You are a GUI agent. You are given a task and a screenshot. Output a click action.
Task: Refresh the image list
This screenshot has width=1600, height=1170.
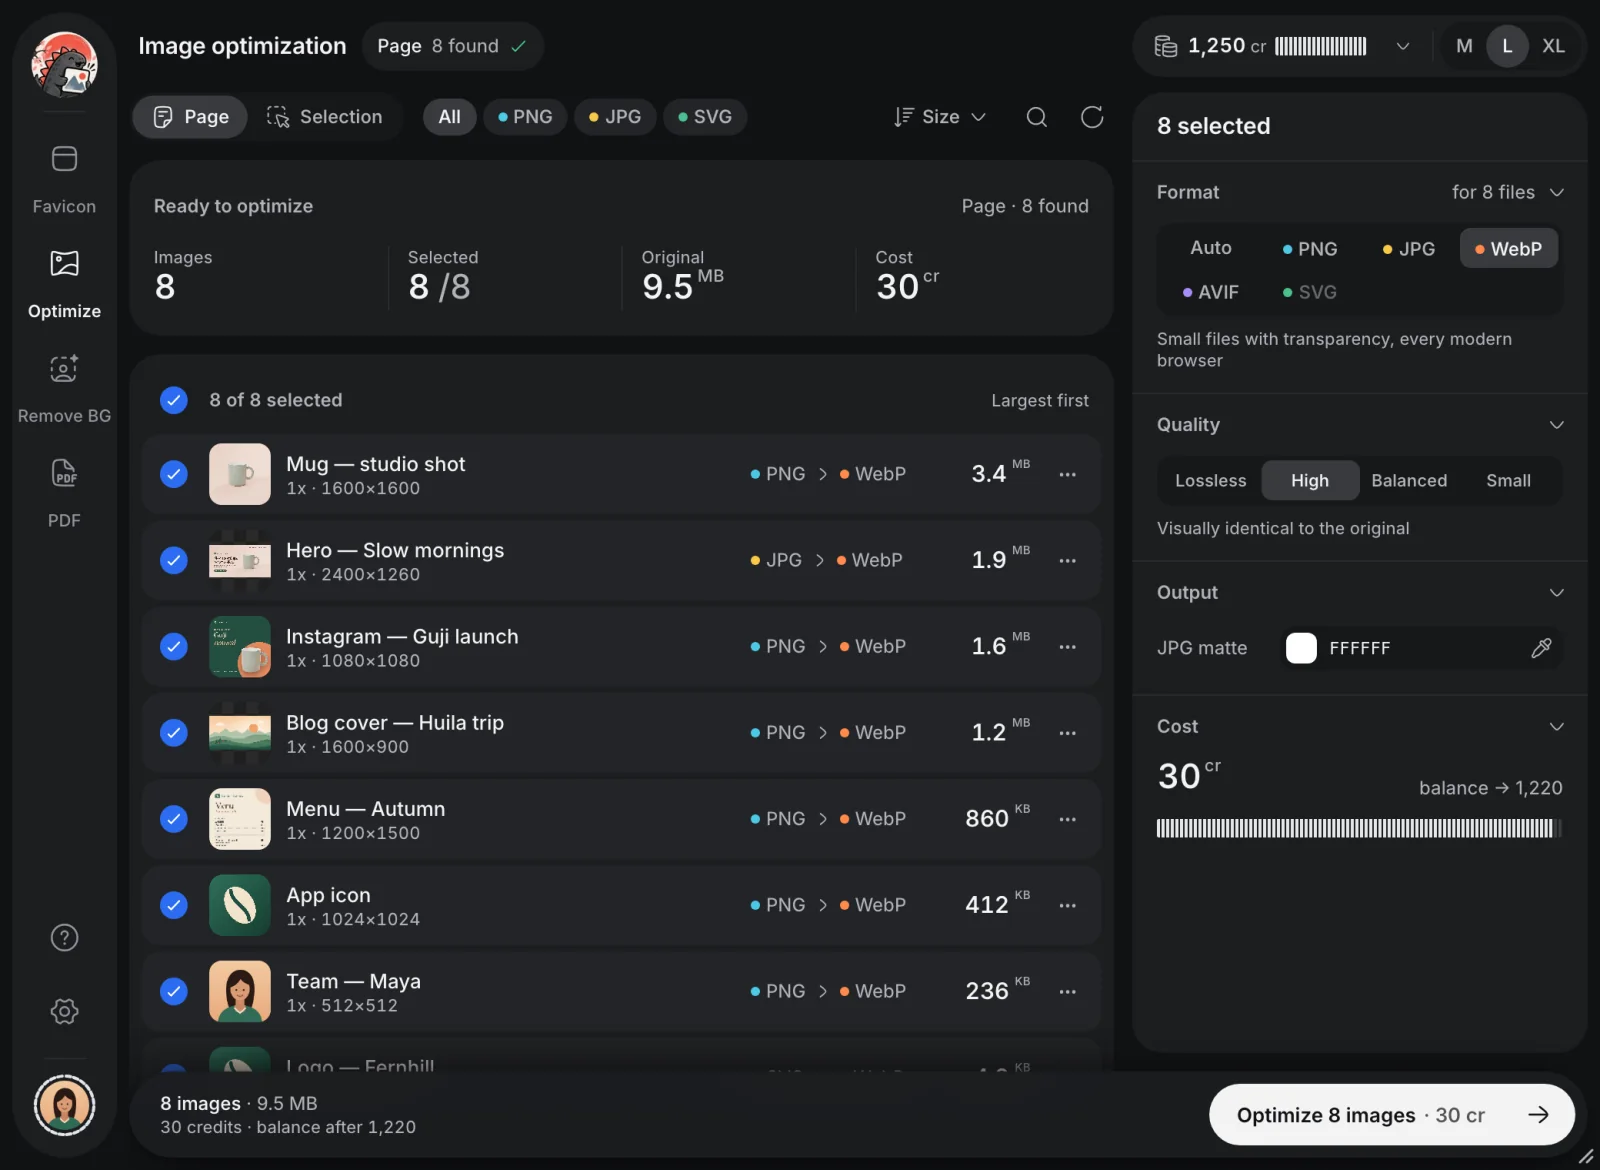click(x=1092, y=117)
